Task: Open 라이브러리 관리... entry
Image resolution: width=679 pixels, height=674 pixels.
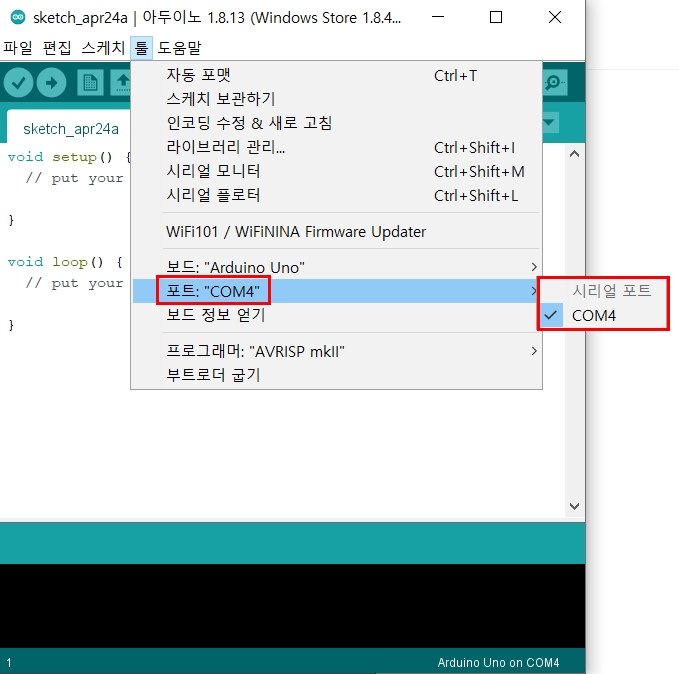Action: 337,147
